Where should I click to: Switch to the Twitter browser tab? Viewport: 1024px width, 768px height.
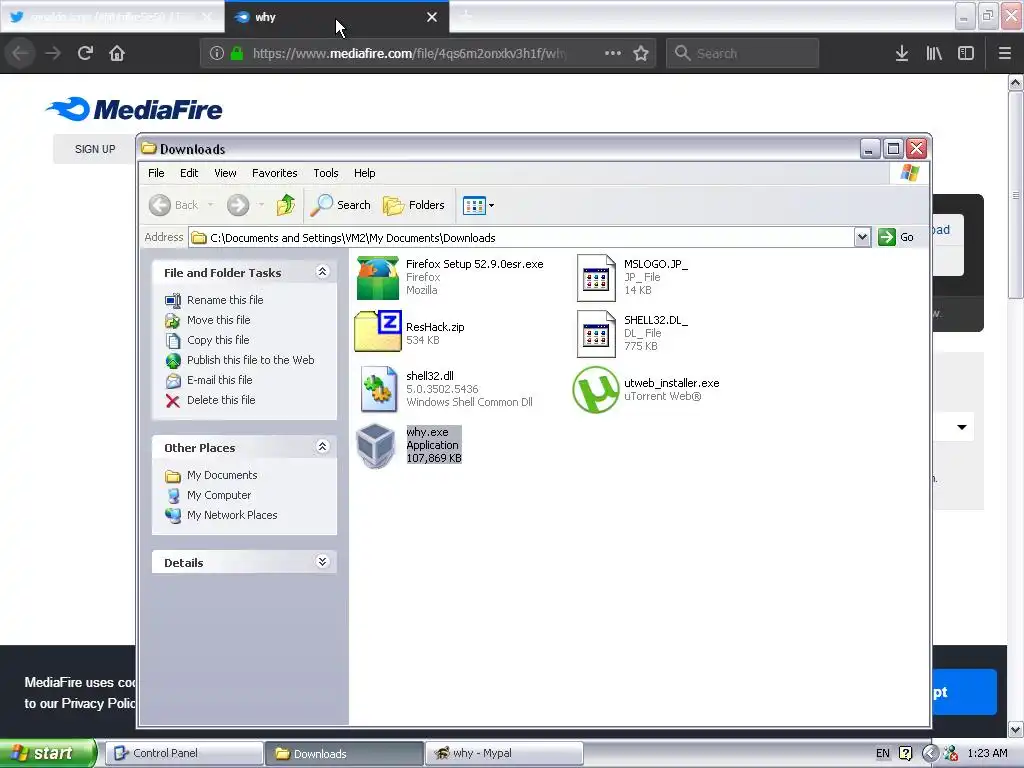pos(111,17)
